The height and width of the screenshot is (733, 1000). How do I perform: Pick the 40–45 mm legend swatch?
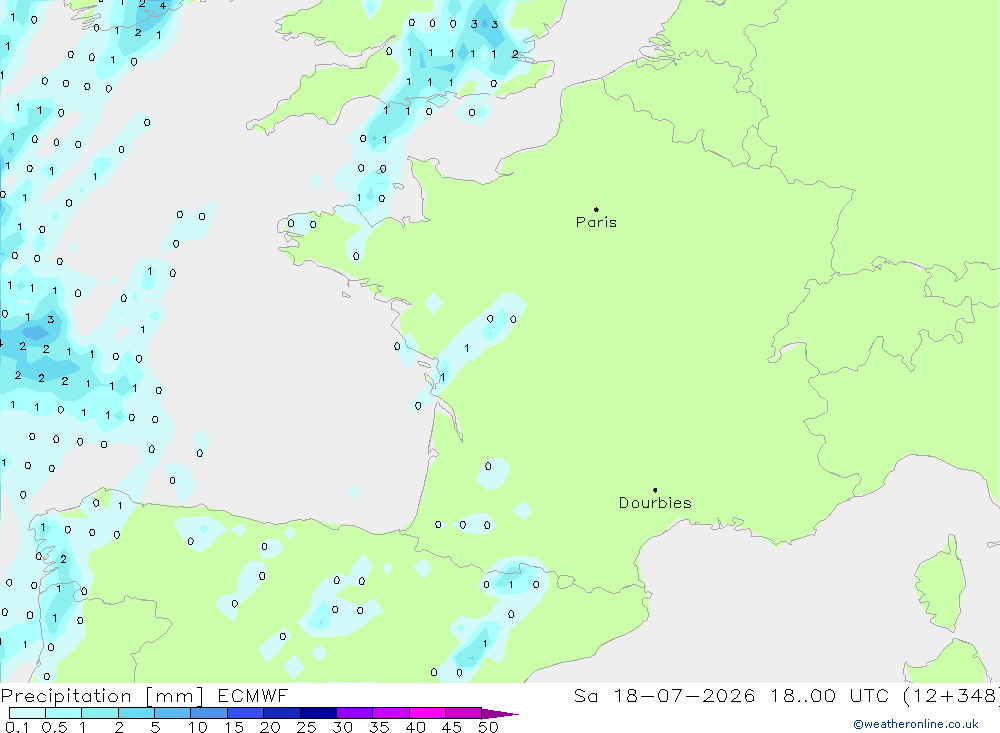(427, 713)
